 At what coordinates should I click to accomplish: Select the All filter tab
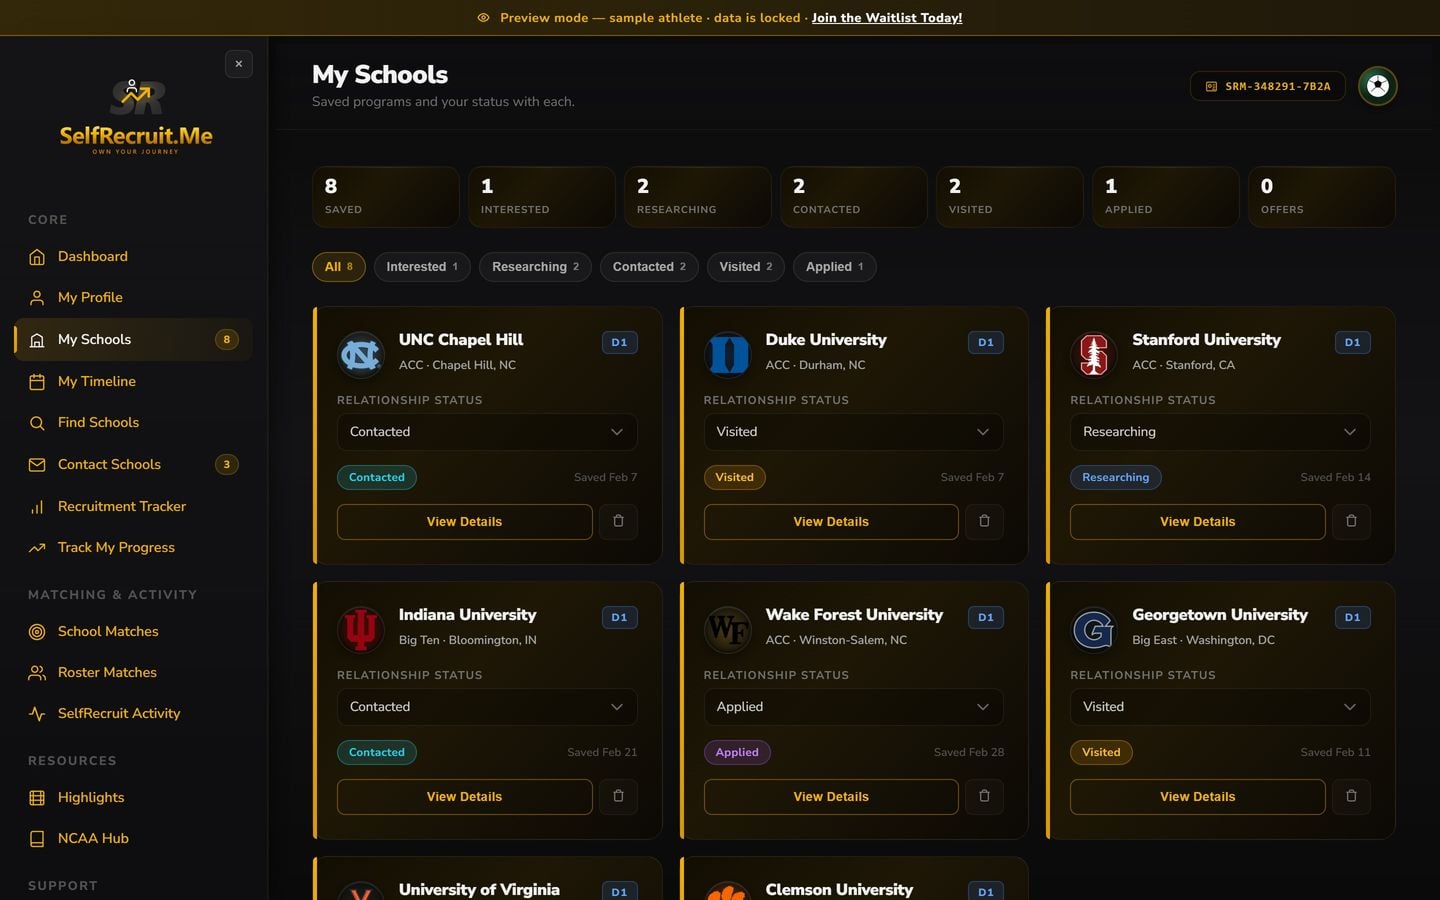(339, 267)
